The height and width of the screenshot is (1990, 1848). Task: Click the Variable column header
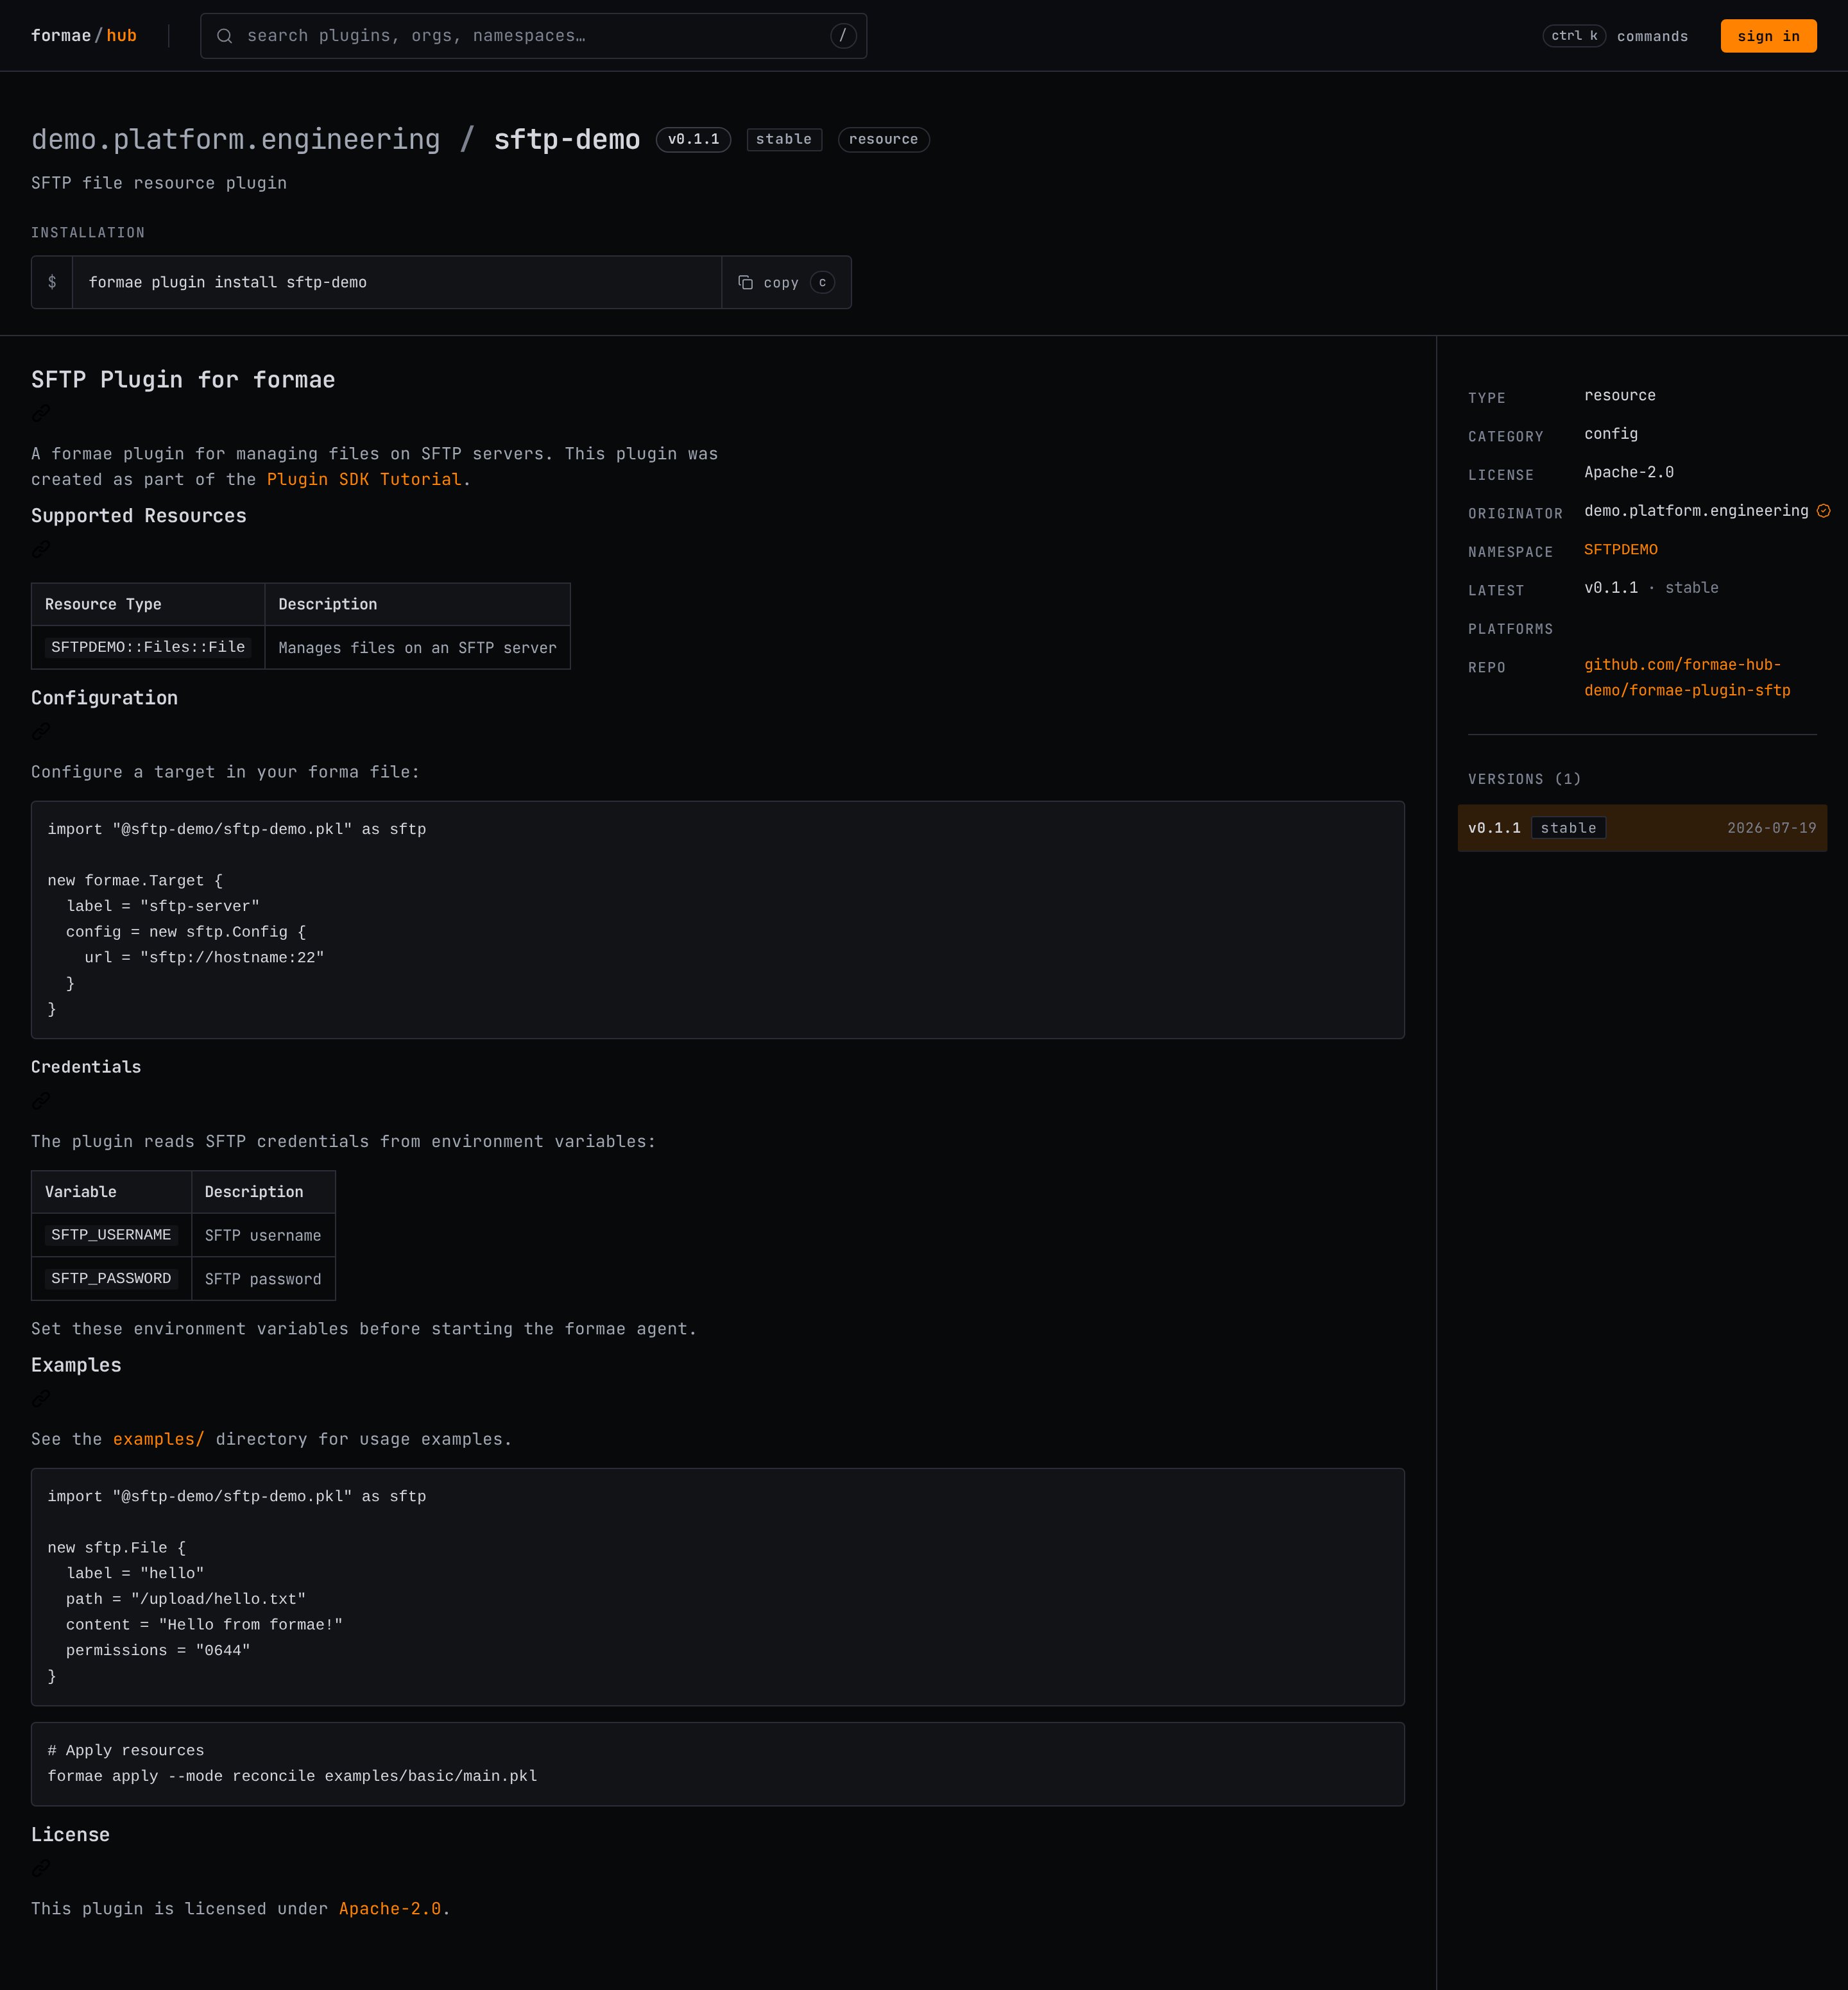coord(111,1192)
